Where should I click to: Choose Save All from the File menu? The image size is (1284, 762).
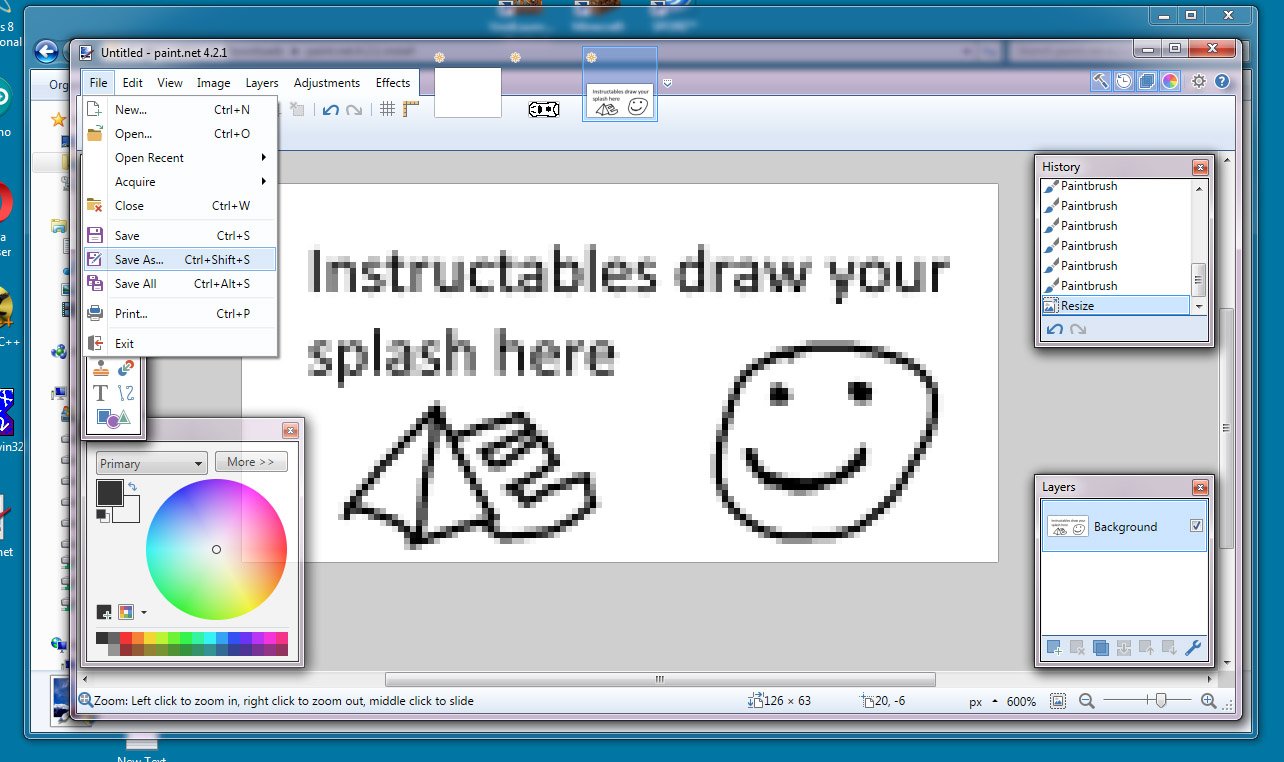click(178, 284)
